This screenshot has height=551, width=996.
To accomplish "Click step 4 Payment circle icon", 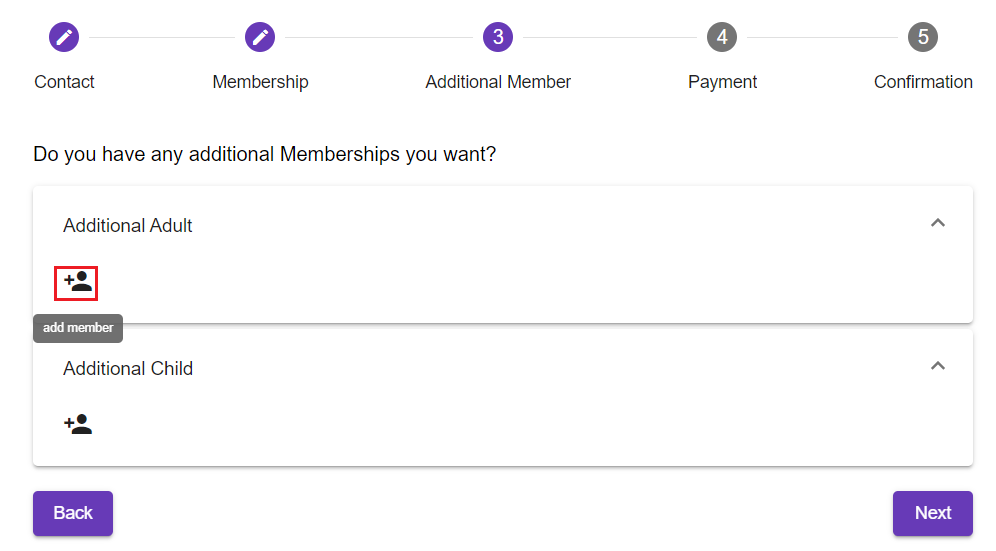I will (x=722, y=38).
